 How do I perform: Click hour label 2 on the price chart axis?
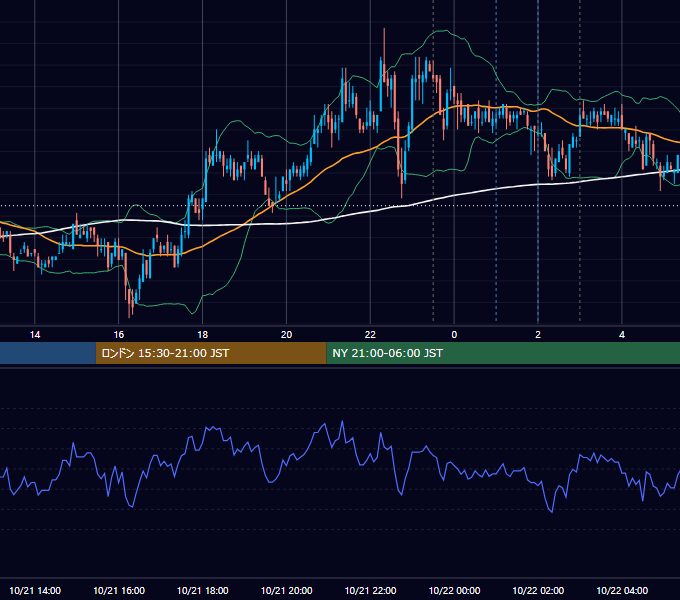pos(538,335)
